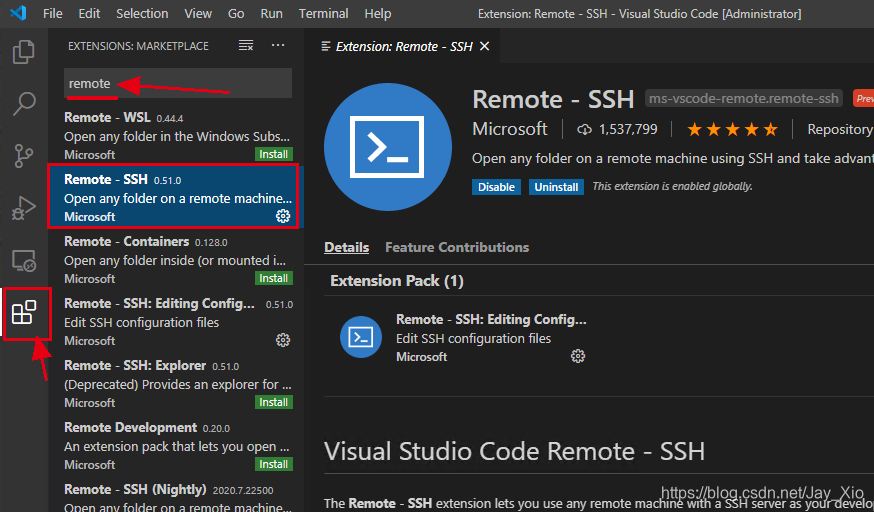Select the Extension: Remote - SSH editor tab
Image resolution: width=874 pixels, height=512 pixels.
[402, 46]
